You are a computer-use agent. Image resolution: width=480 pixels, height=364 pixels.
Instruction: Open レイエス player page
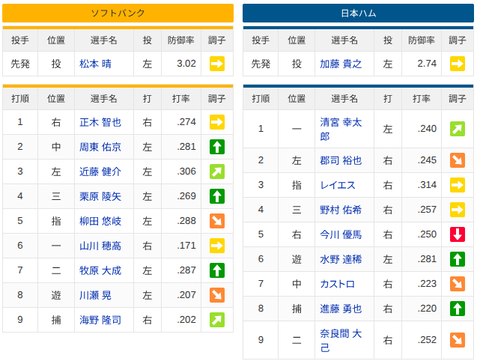(x=338, y=185)
